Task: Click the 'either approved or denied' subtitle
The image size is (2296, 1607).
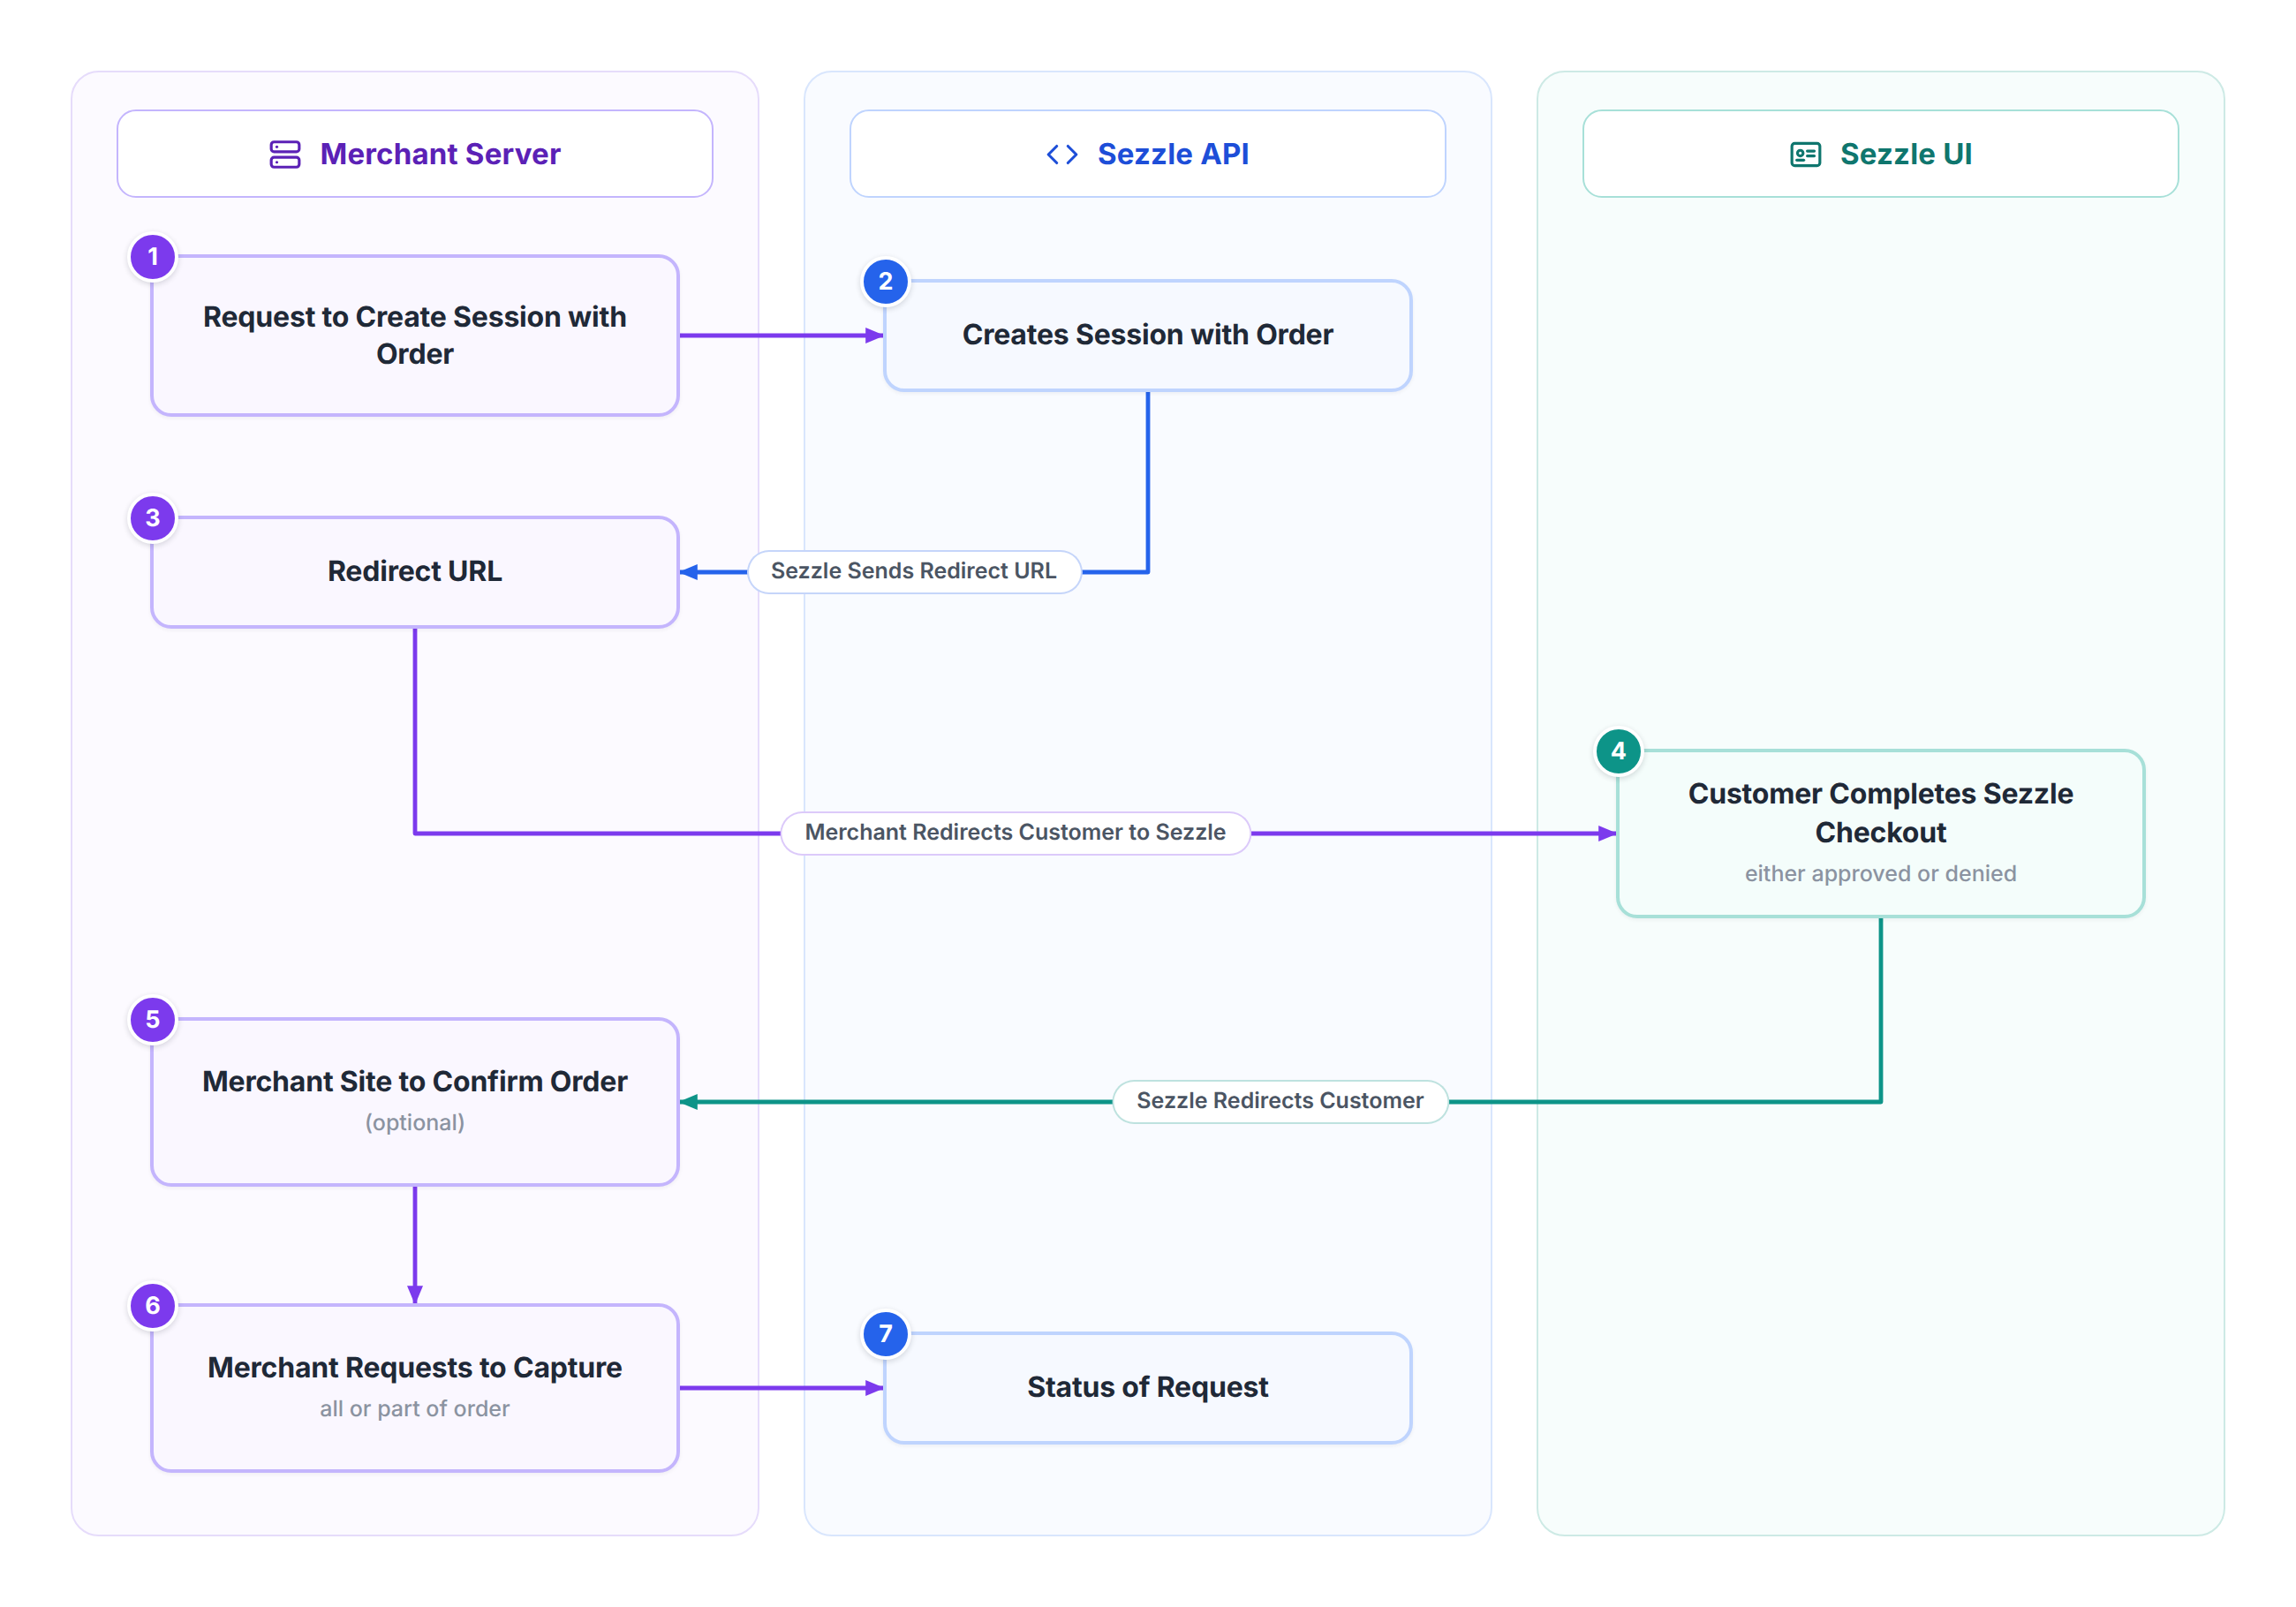Action: [1880, 874]
